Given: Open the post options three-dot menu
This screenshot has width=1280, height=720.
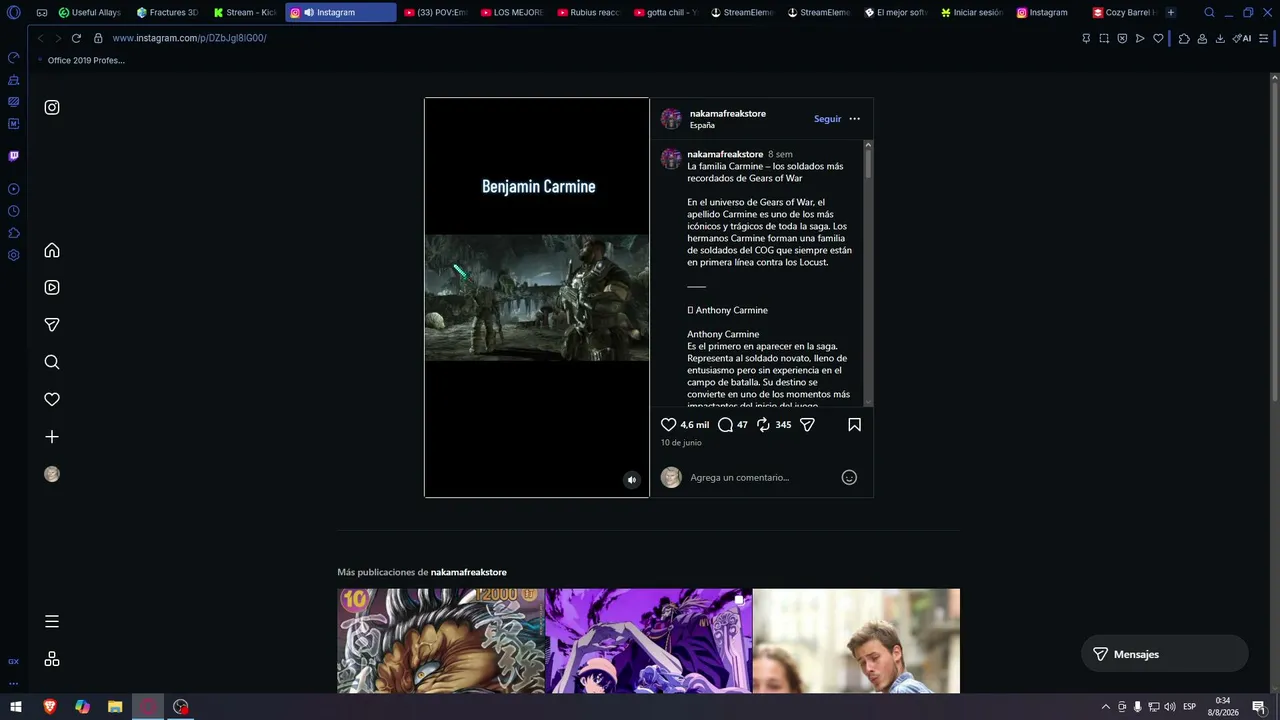Looking at the screenshot, I should click(x=854, y=119).
